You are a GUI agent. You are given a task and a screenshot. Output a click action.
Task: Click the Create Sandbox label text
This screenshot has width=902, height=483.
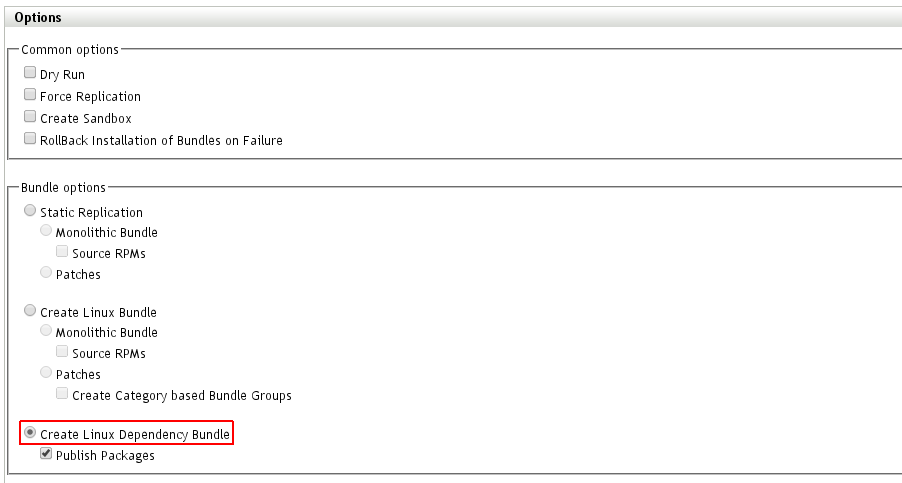pyautogui.click(x=85, y=119)
